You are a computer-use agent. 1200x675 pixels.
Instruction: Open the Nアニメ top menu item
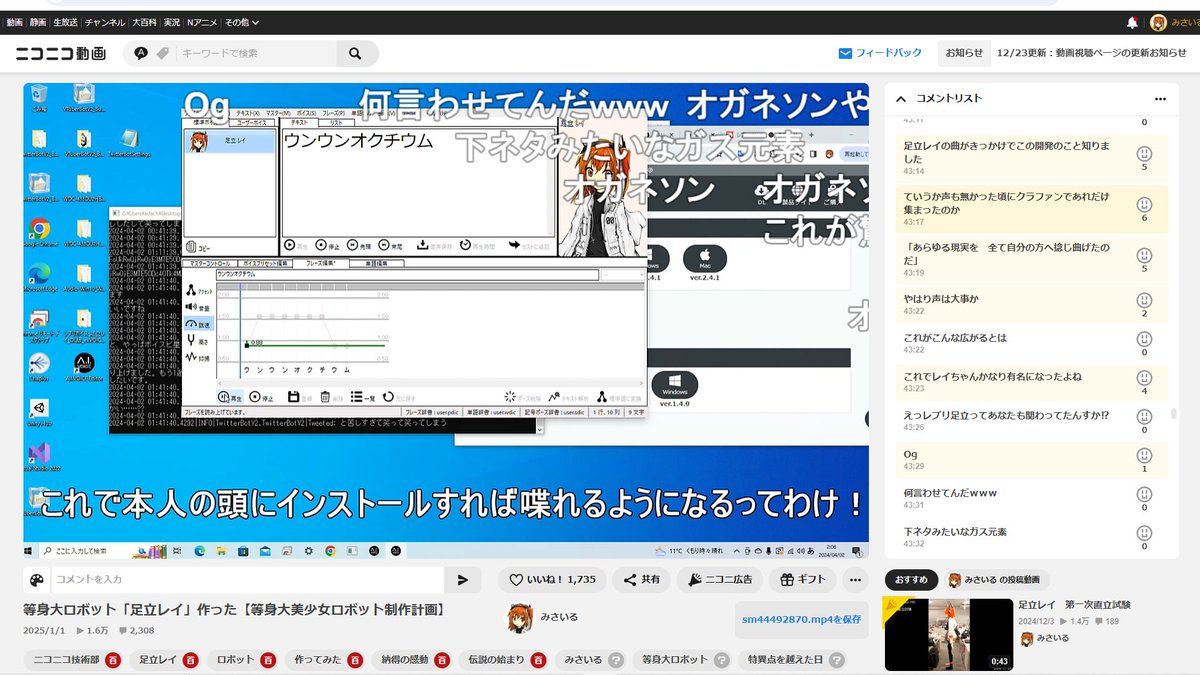(x=200, y=22)
